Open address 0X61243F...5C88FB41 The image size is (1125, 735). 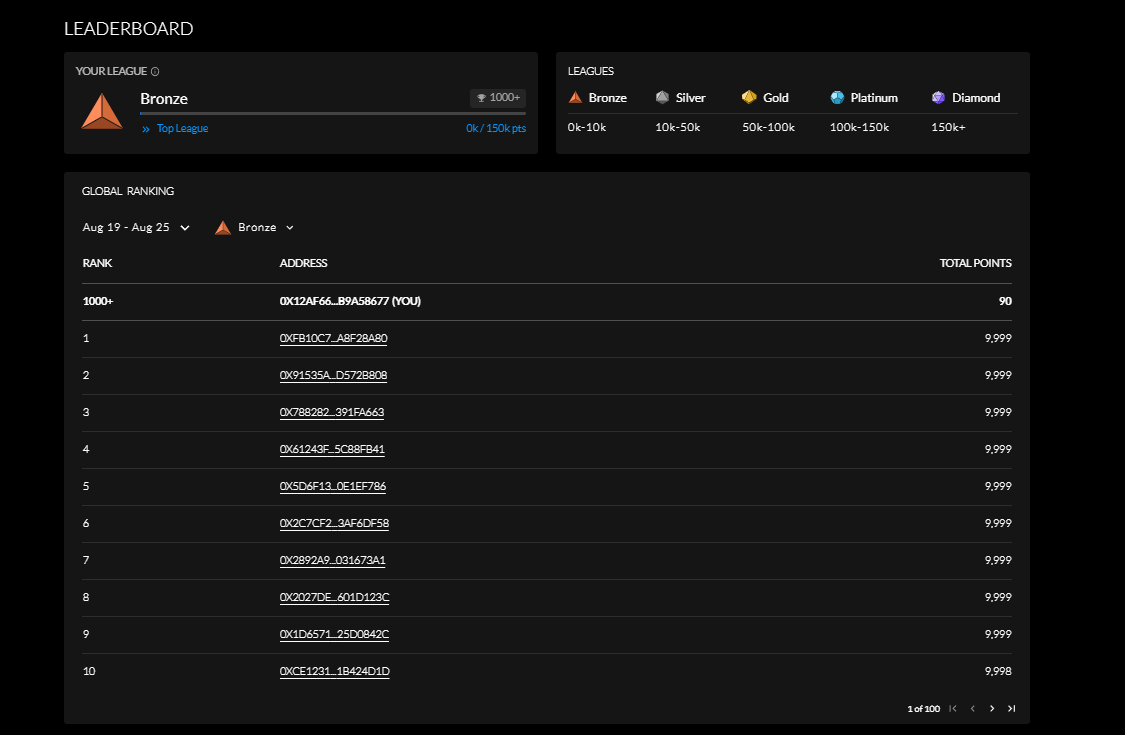pos(332,449)
